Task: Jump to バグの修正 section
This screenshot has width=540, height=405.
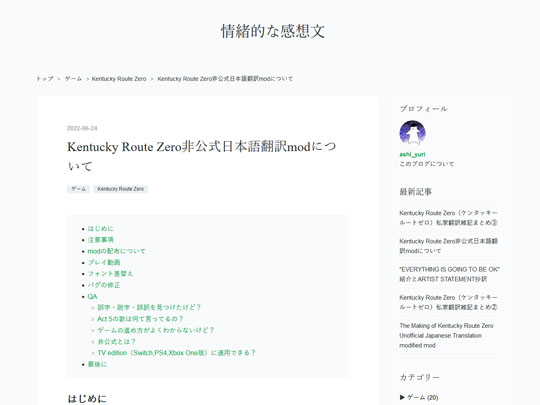Action: tap(104, 285)
